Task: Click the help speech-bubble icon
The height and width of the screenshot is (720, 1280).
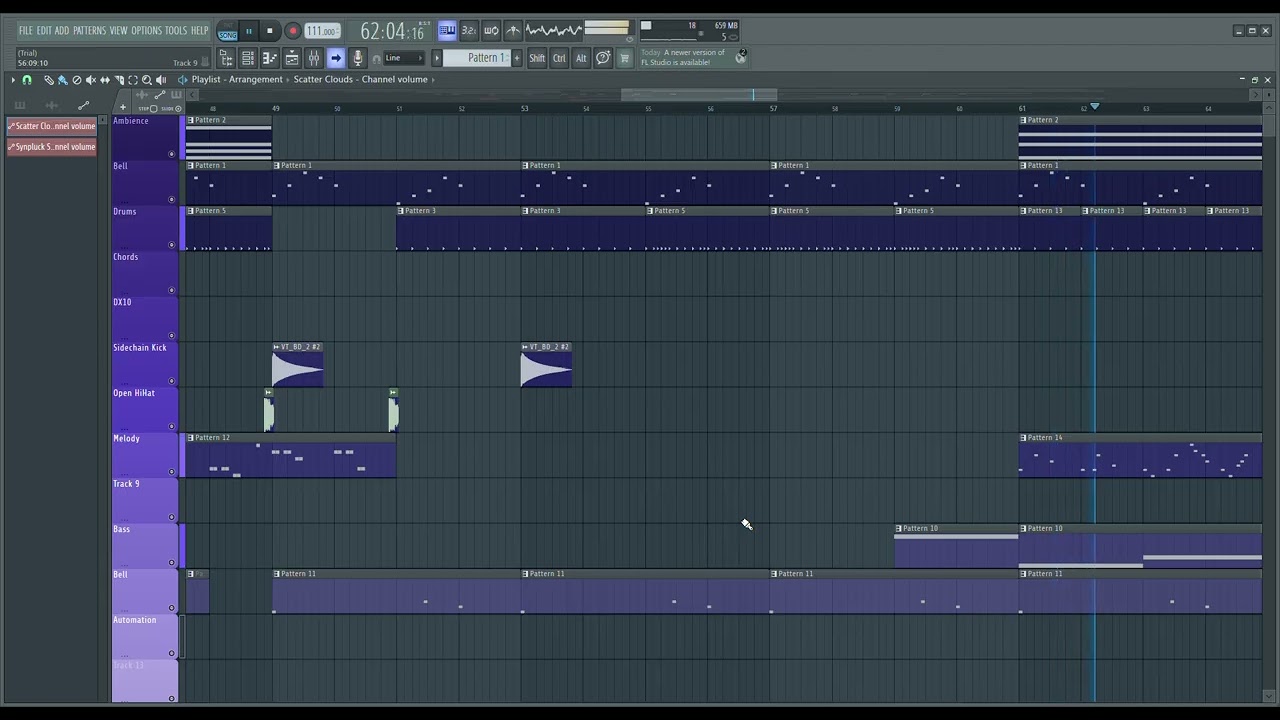Action: click(x=603, y=58)
